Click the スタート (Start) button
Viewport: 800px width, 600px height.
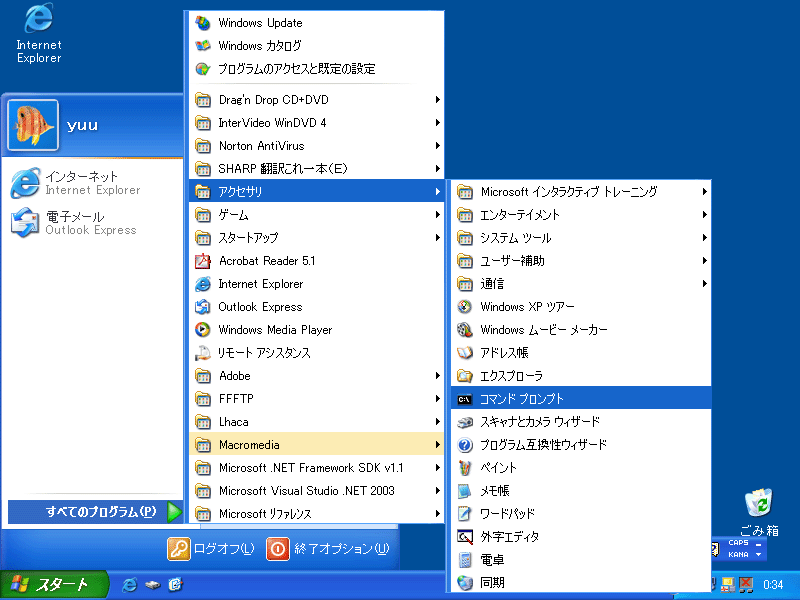(x=50, y=584)
